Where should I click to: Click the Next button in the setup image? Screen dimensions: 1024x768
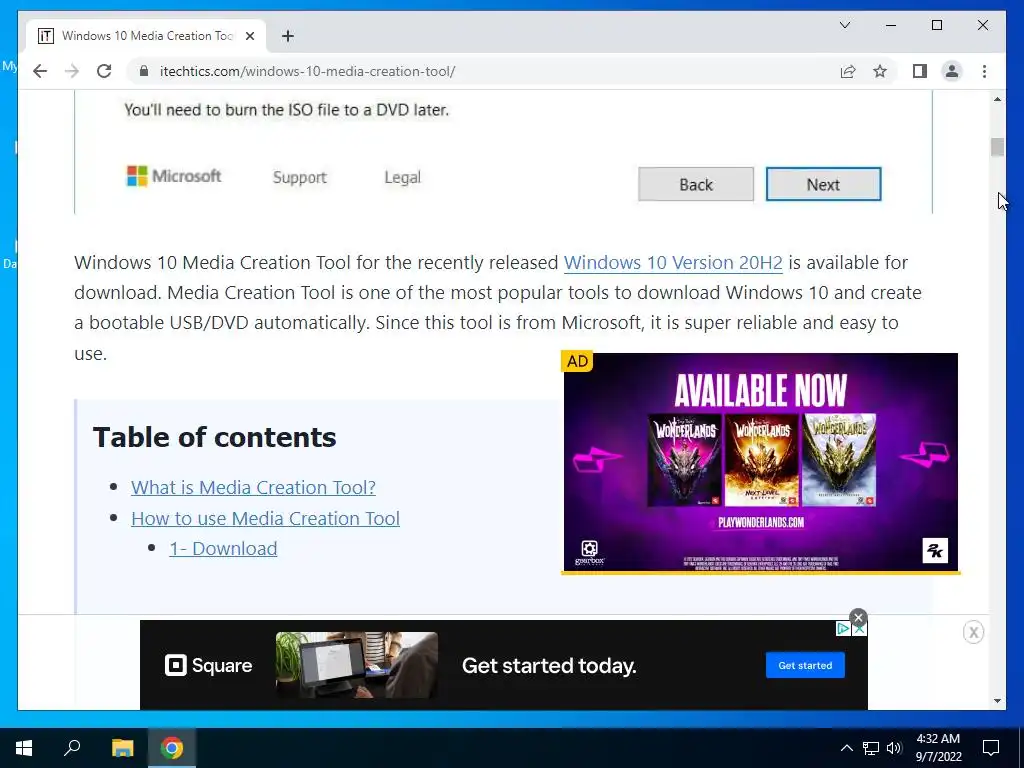click(x=823, y=184)
